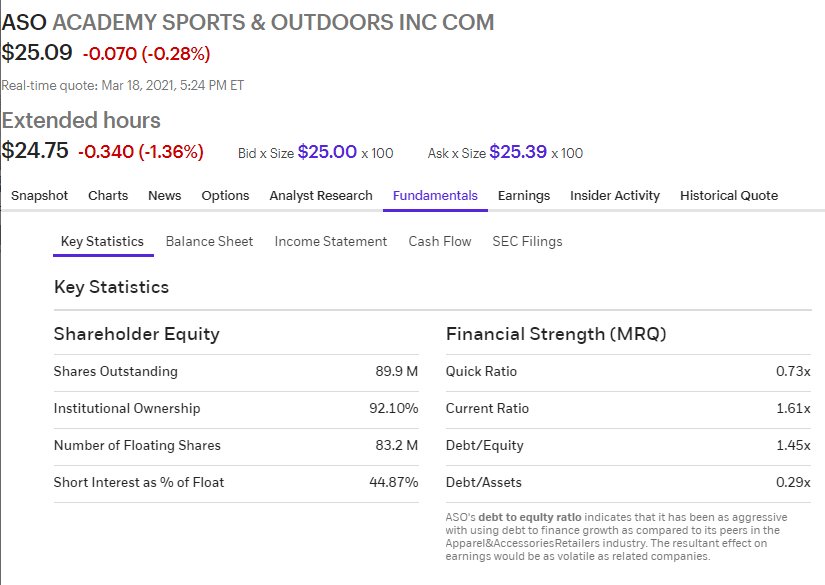The height and width of the screenshot is (585, 825).
Task: Click the ask price $25.39
Action: pyautogui.click(x=518, y=152)
